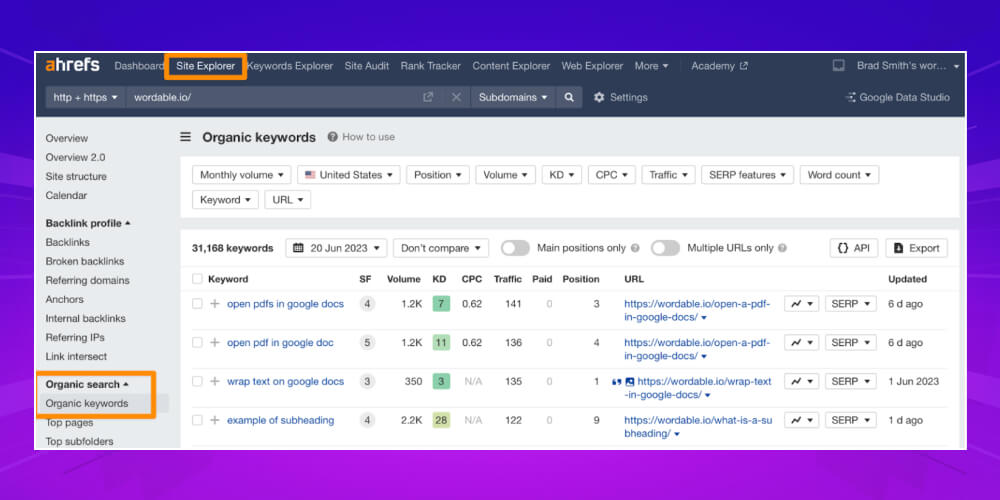The image size is (1000, 500).
Task: Open Traffic filter dropdown
Action: click(668, 175)
